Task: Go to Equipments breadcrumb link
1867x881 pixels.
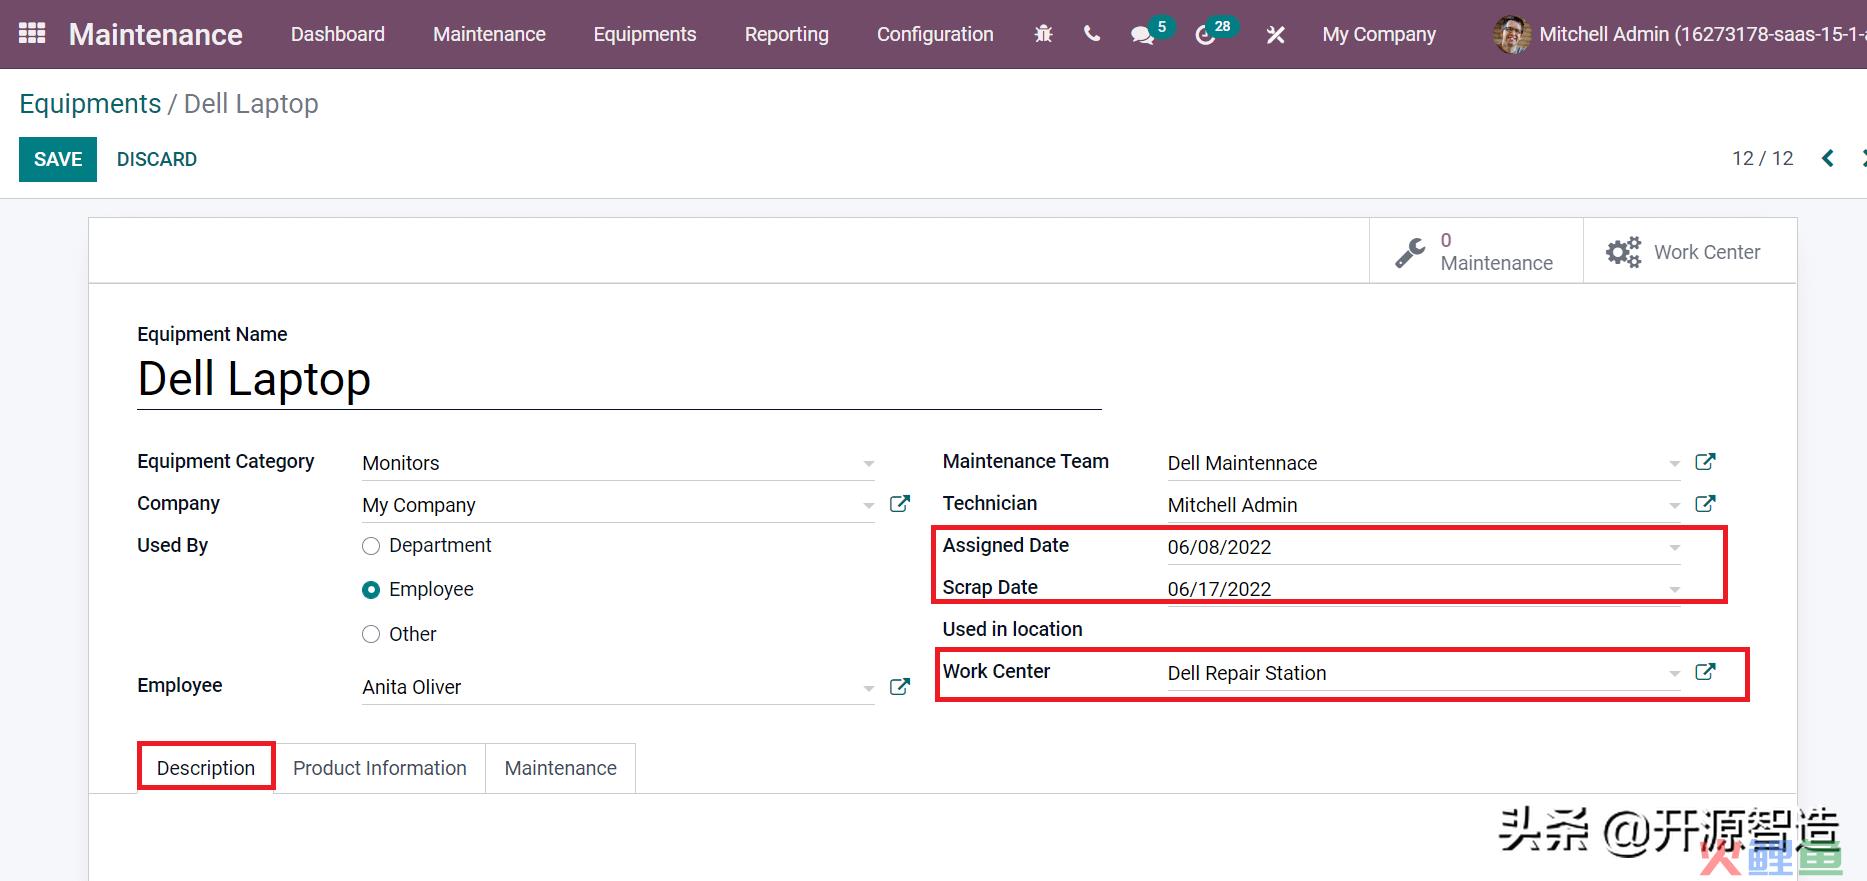Action: click(x=90, y=104)
